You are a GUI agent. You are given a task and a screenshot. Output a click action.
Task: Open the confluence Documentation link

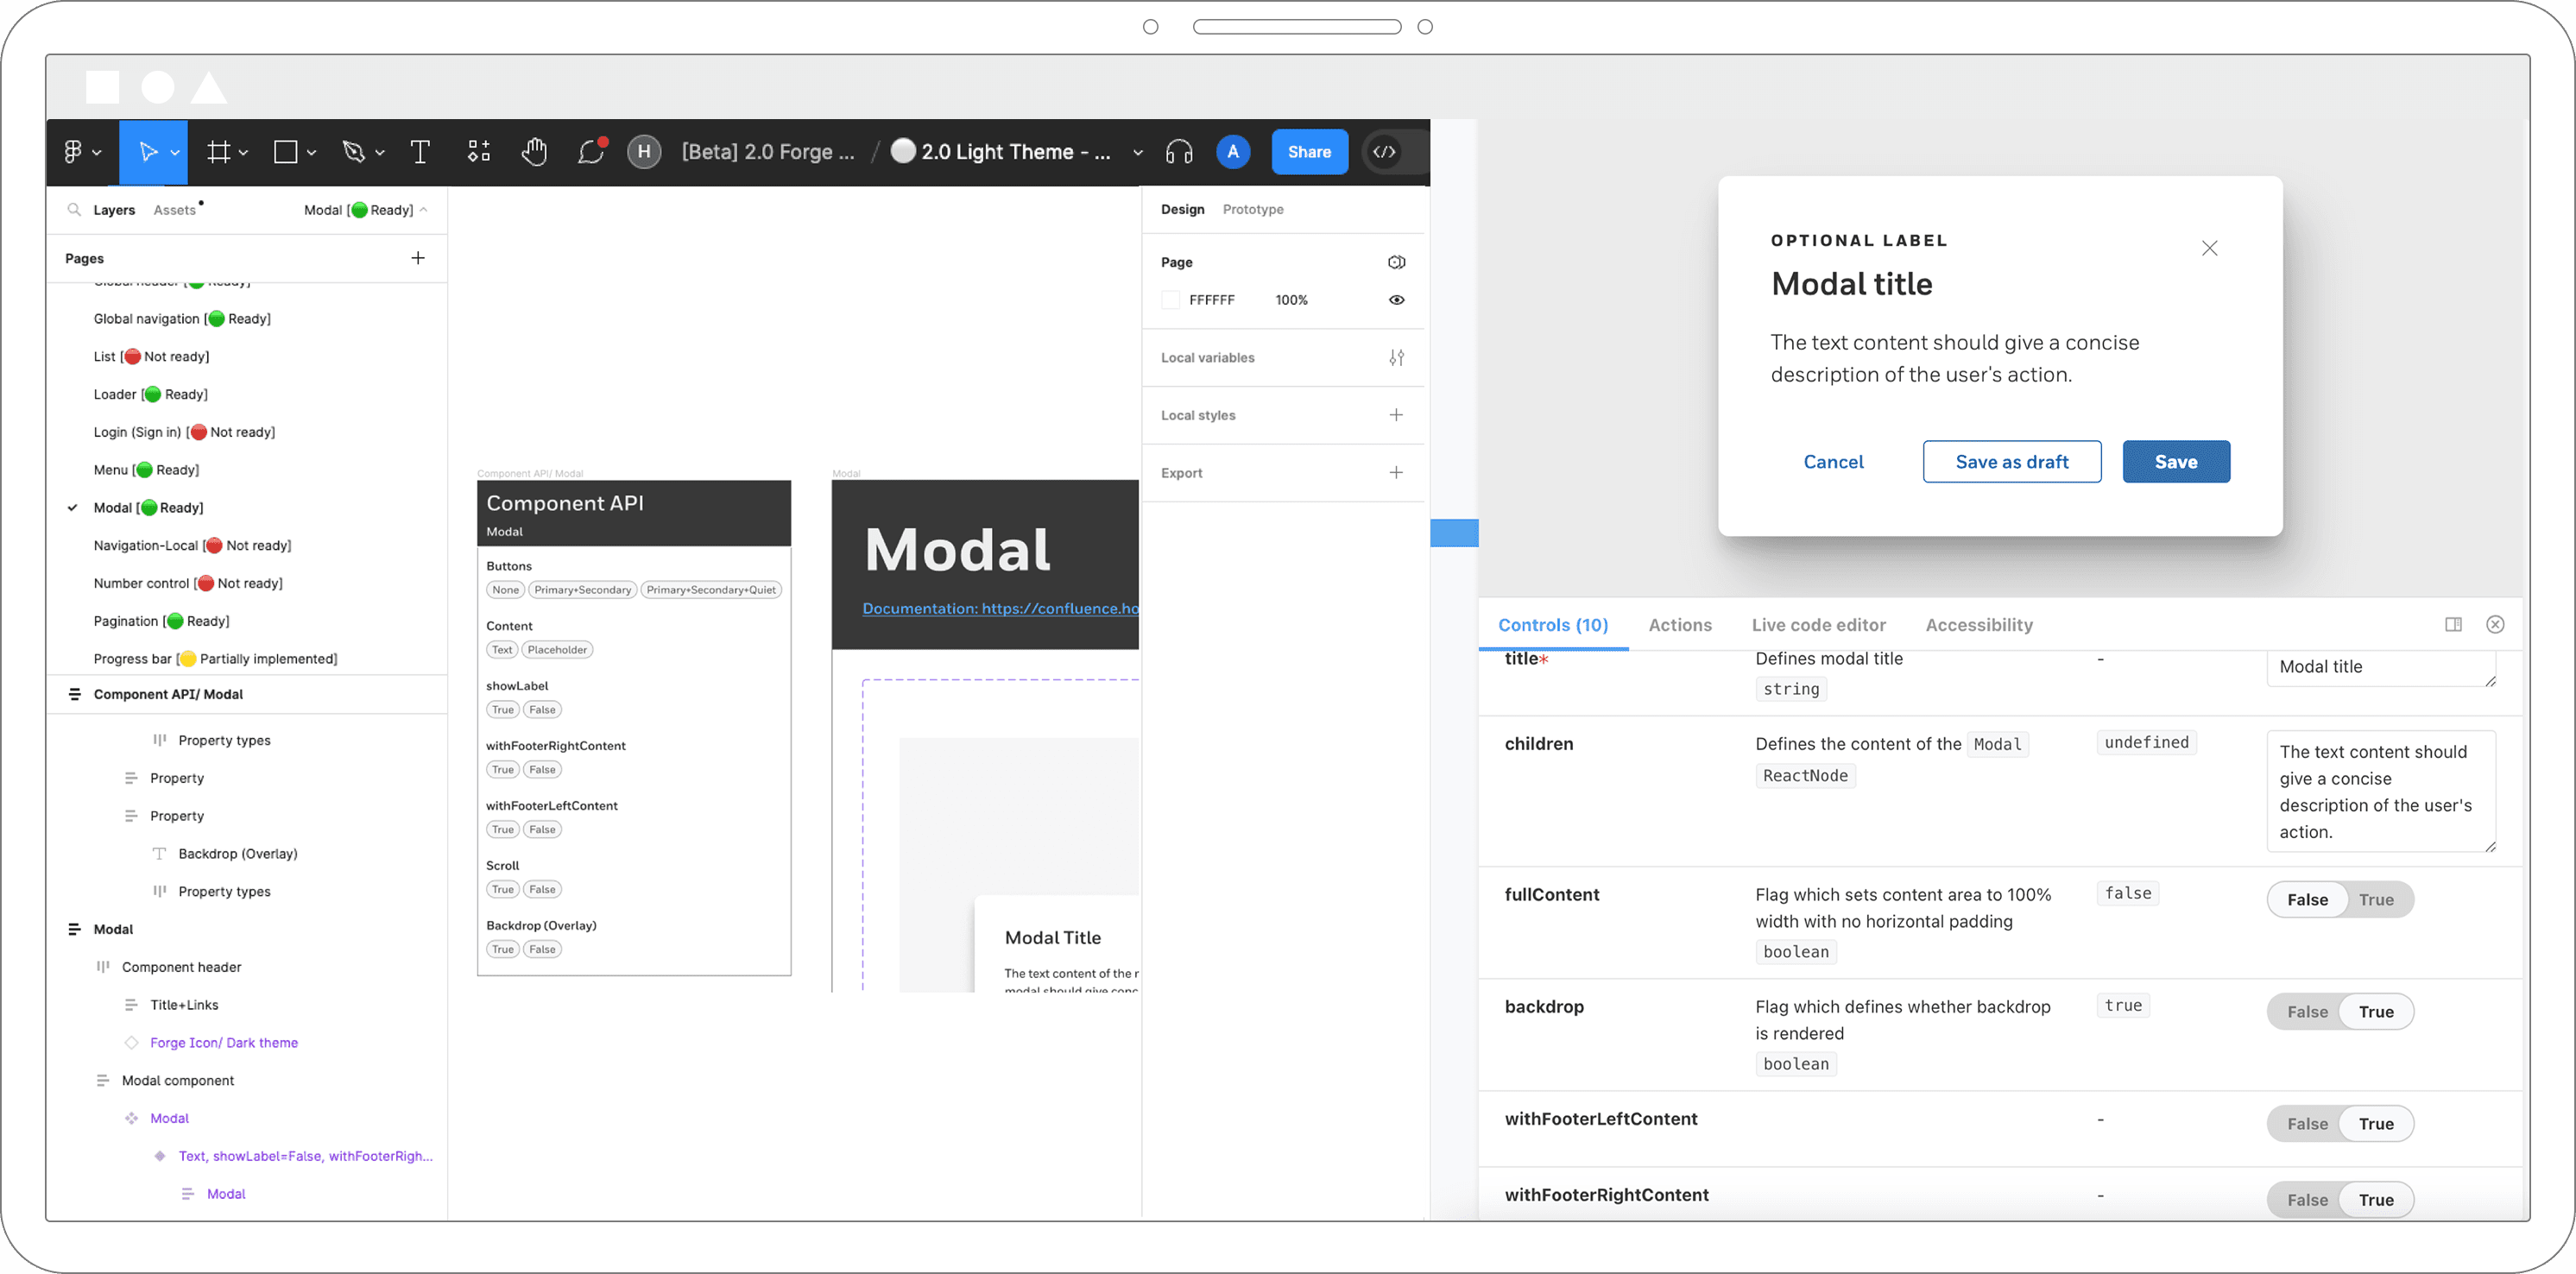(x=1000, y=608)
